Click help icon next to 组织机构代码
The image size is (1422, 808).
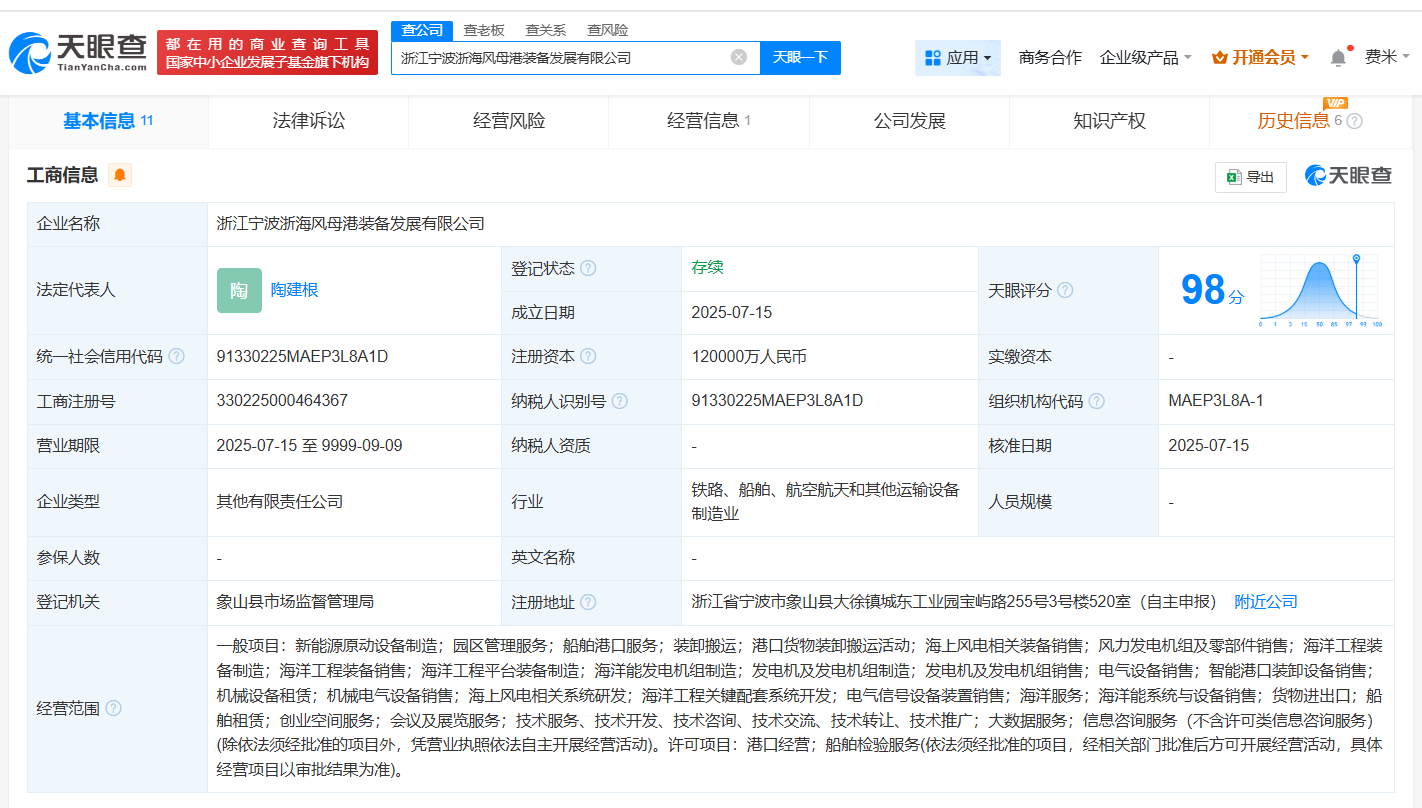(x=1097, y=401)
